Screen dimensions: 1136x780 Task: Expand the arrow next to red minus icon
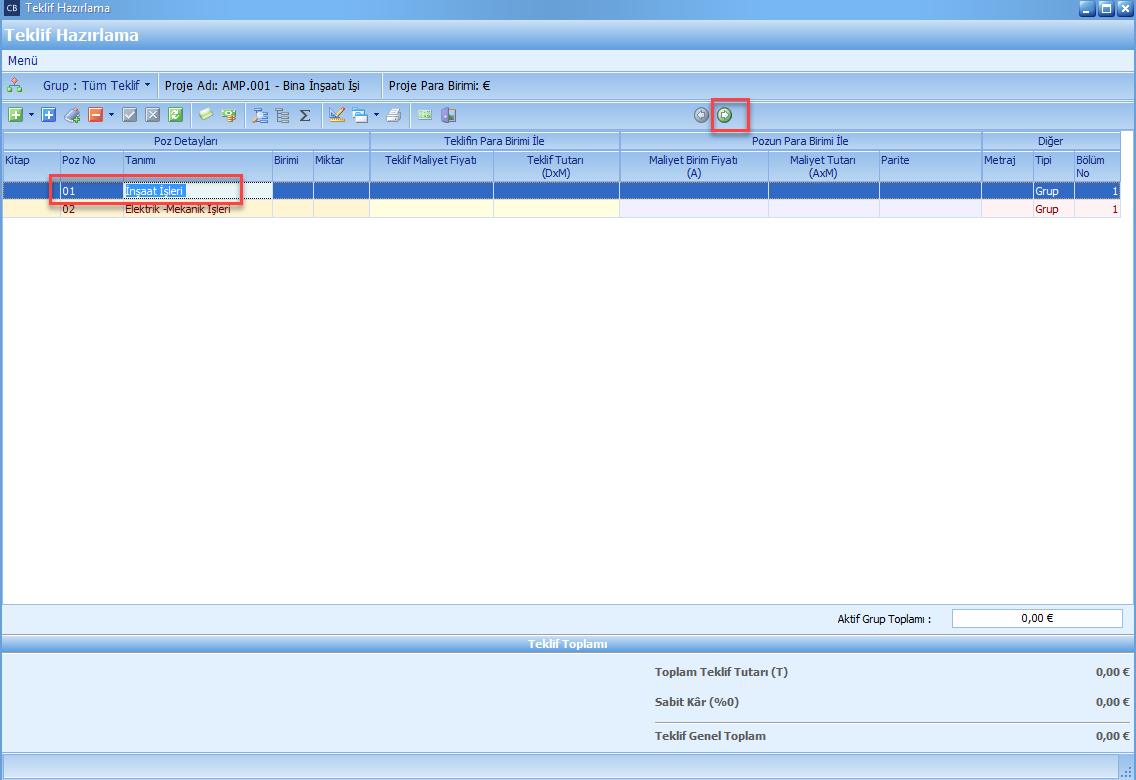[111, 115]
